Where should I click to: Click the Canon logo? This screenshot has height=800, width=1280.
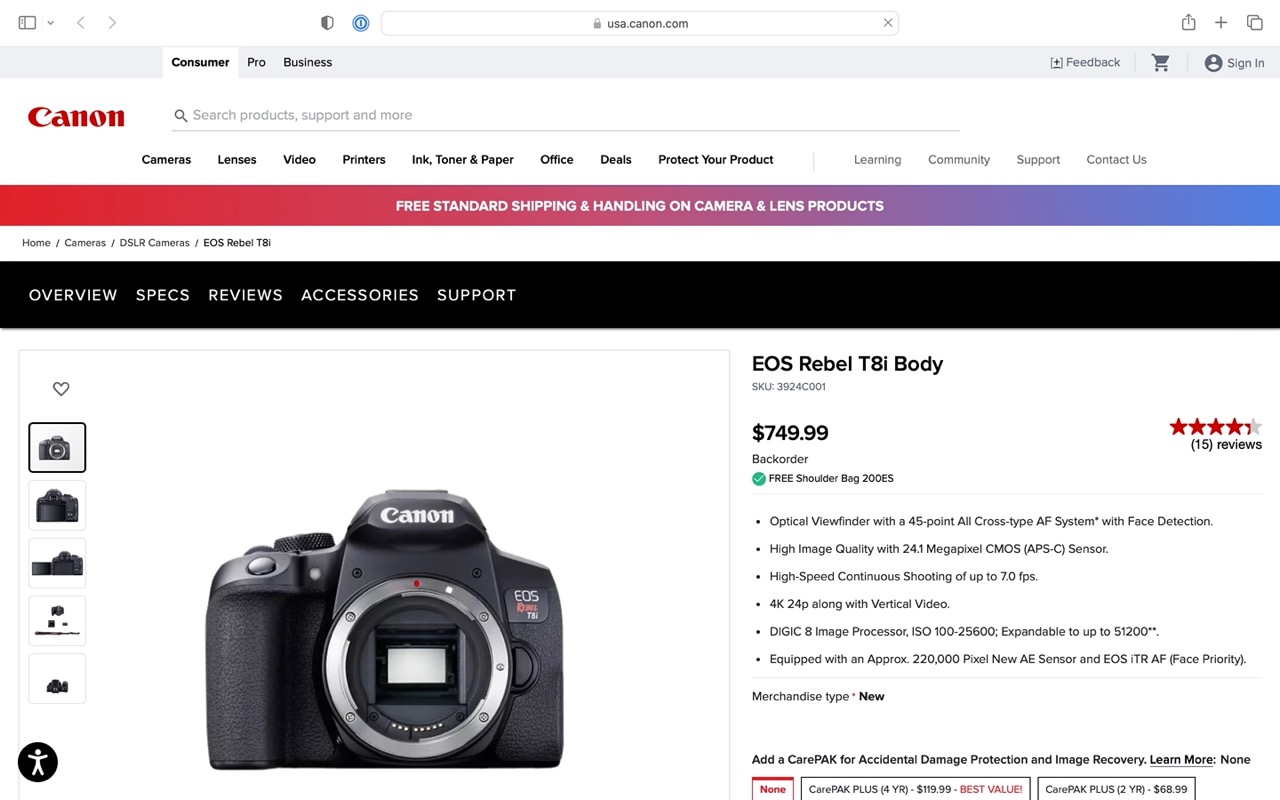click(76, 117)
